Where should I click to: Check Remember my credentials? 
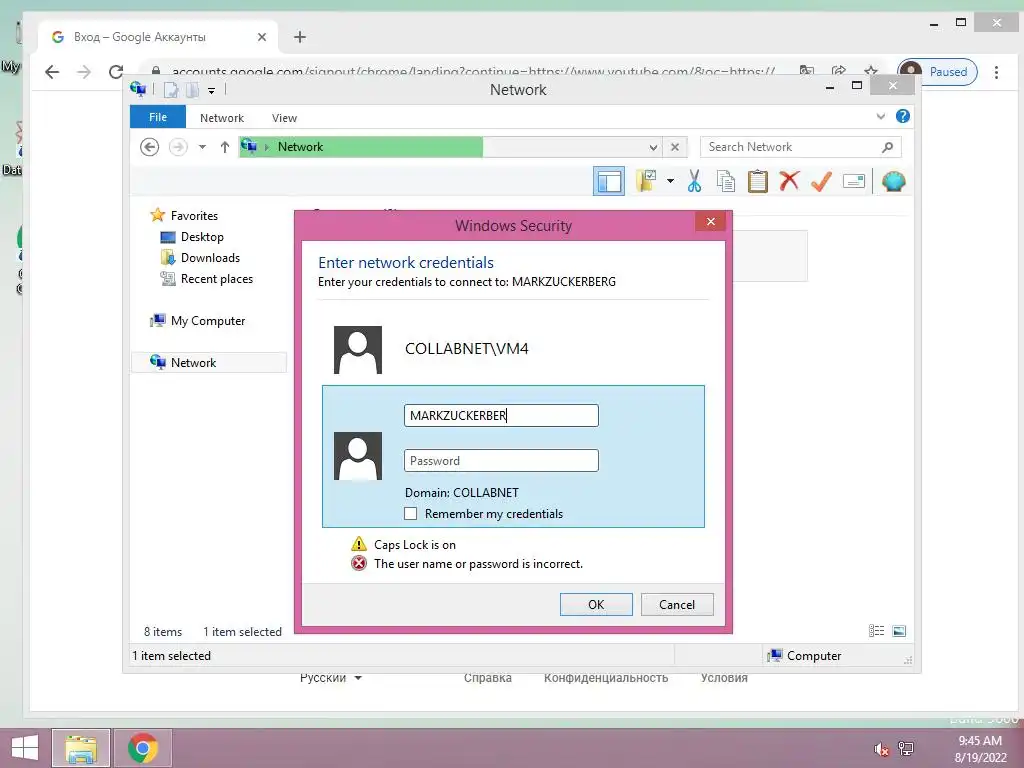pyautogui.click(x=411, y=513)
